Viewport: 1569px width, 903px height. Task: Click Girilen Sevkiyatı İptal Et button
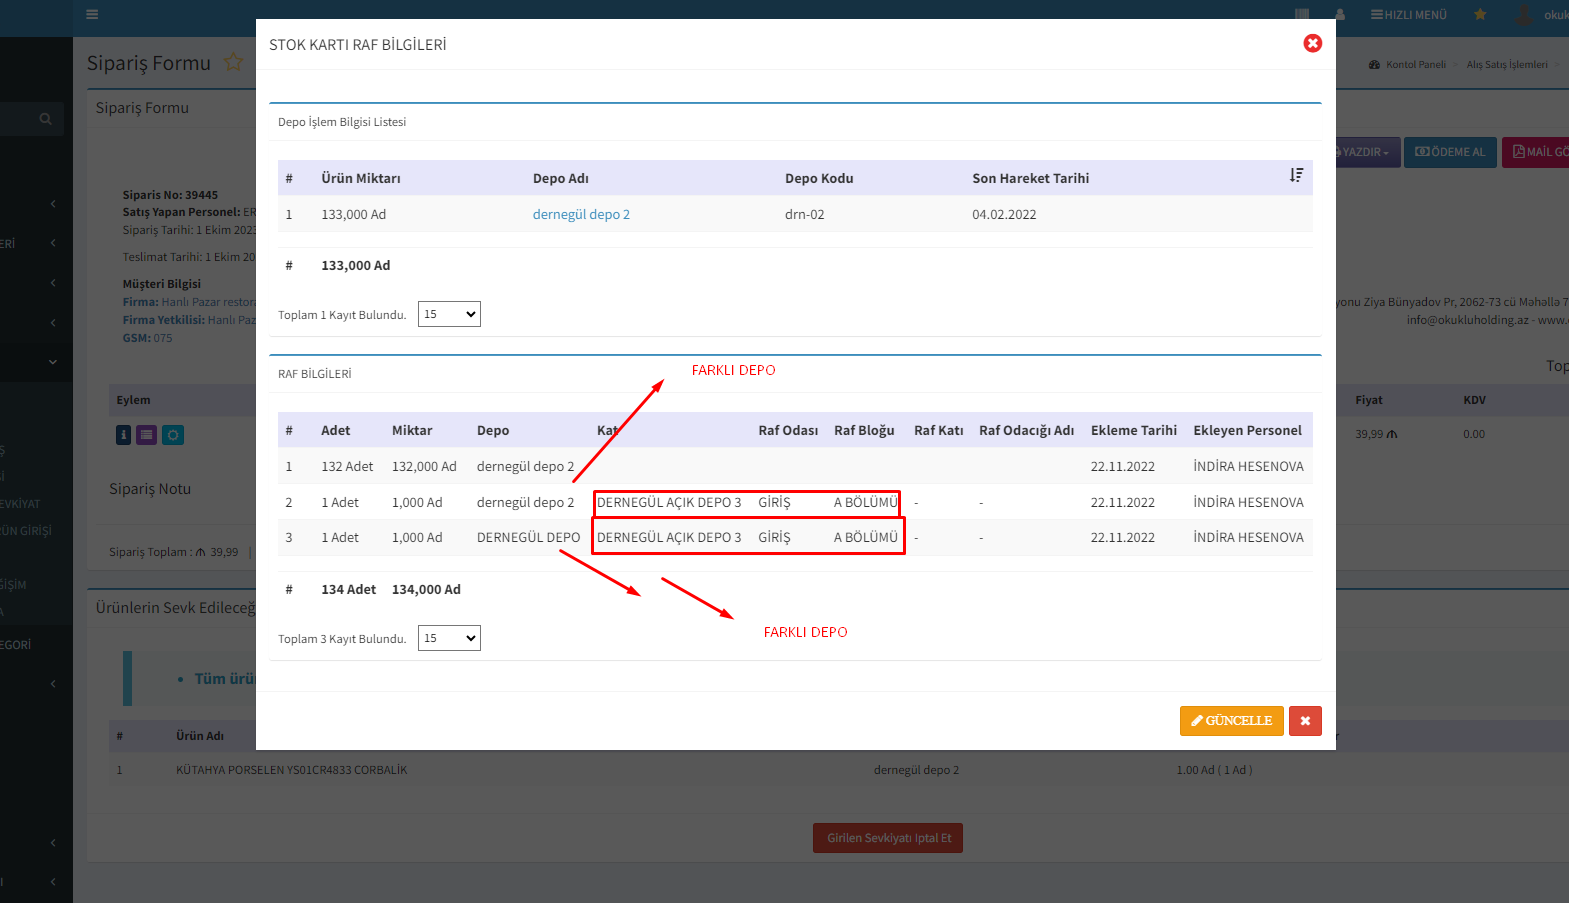pyautogui.click(x=888, y=838)
